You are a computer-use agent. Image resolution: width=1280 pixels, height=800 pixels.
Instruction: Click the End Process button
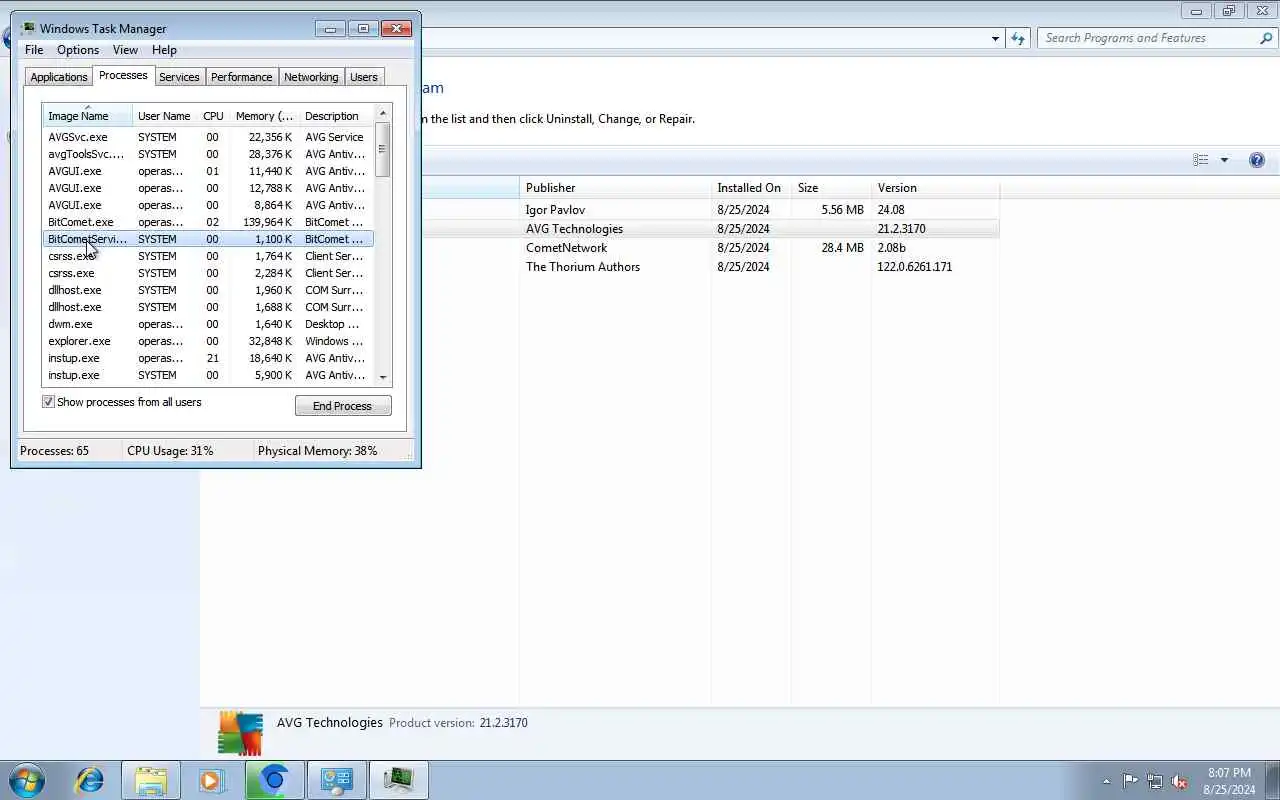click(x=343, y=406)
